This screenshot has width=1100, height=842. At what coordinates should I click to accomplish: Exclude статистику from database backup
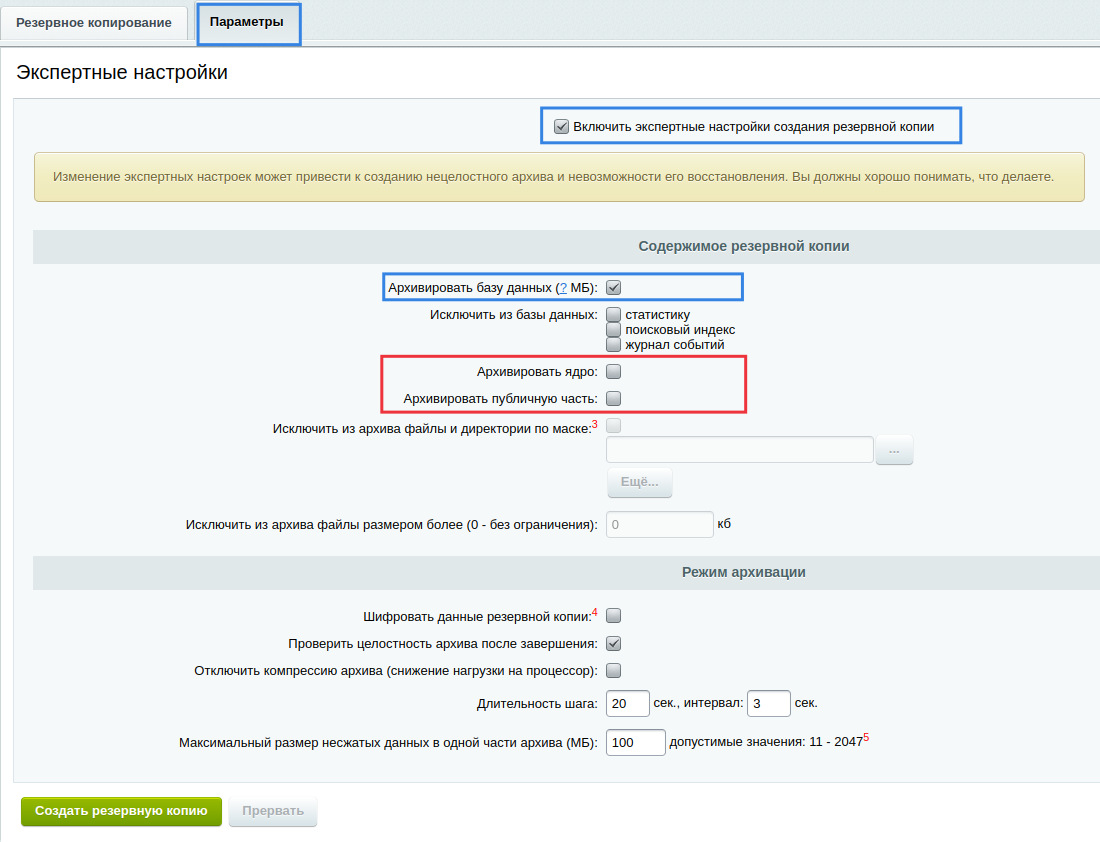(x=614, y=315)
